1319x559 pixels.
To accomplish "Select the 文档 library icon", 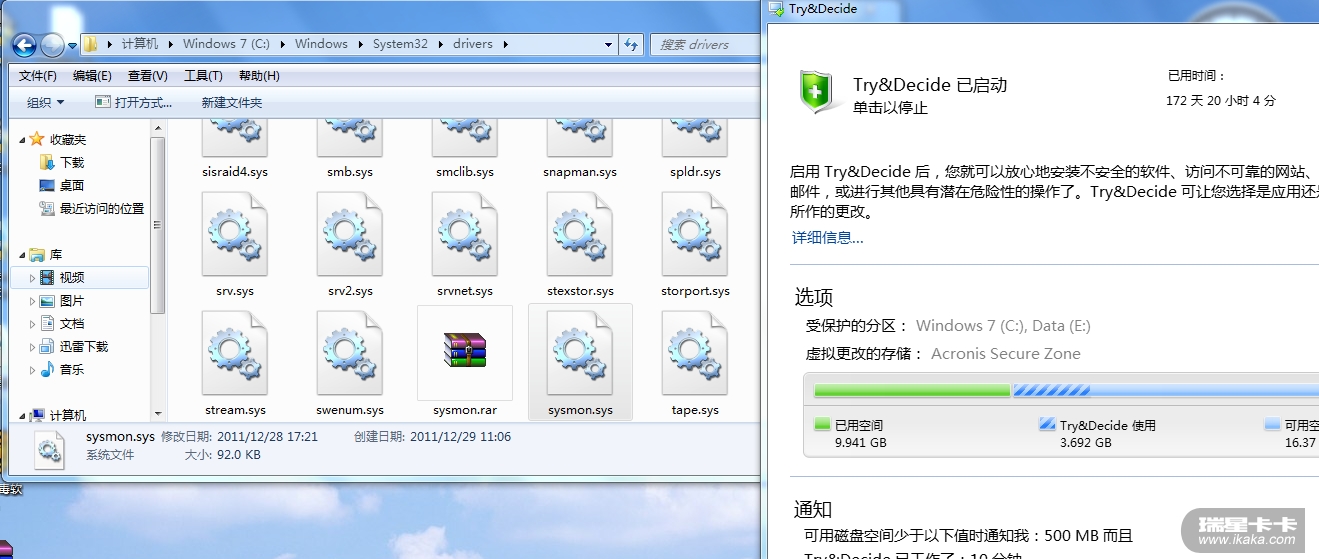I will 47,323.
